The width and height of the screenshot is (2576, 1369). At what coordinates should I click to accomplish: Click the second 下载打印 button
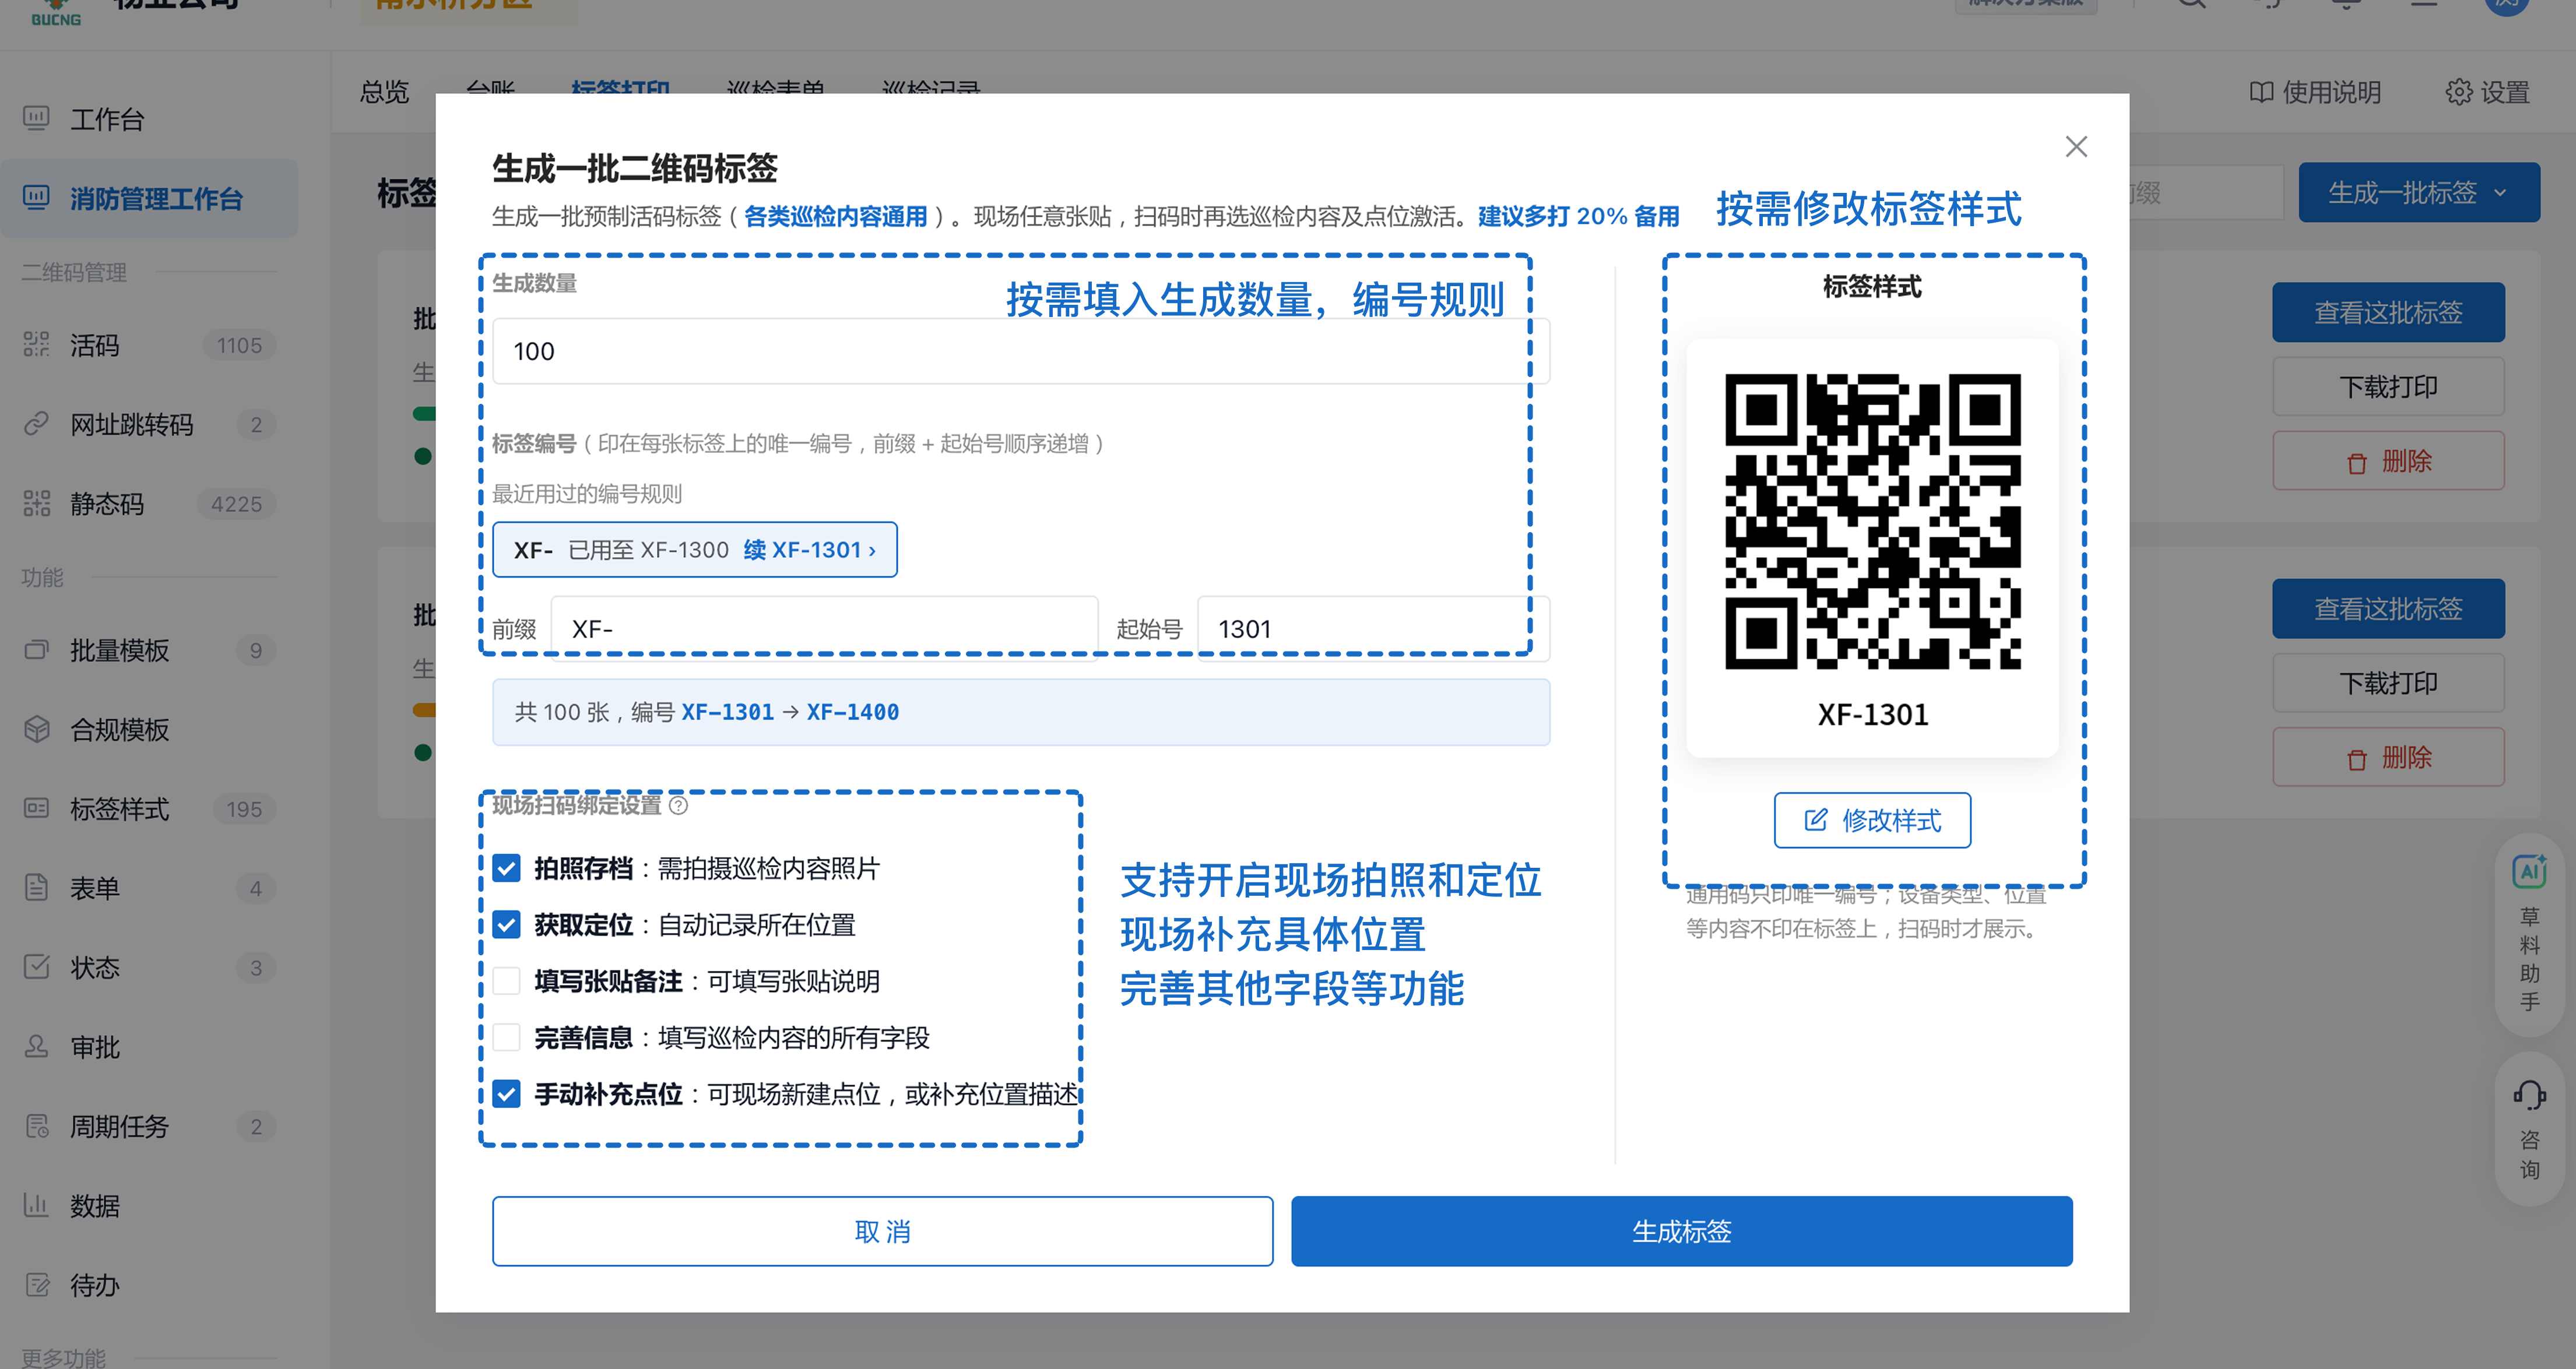2388,683
